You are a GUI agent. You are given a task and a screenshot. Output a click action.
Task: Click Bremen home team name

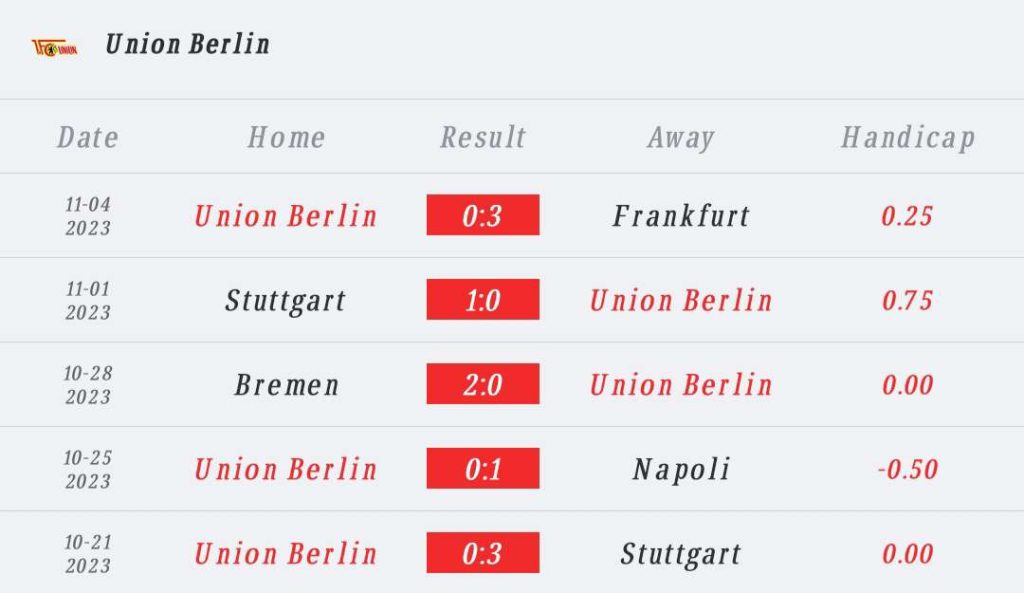[x=287, y=385]
